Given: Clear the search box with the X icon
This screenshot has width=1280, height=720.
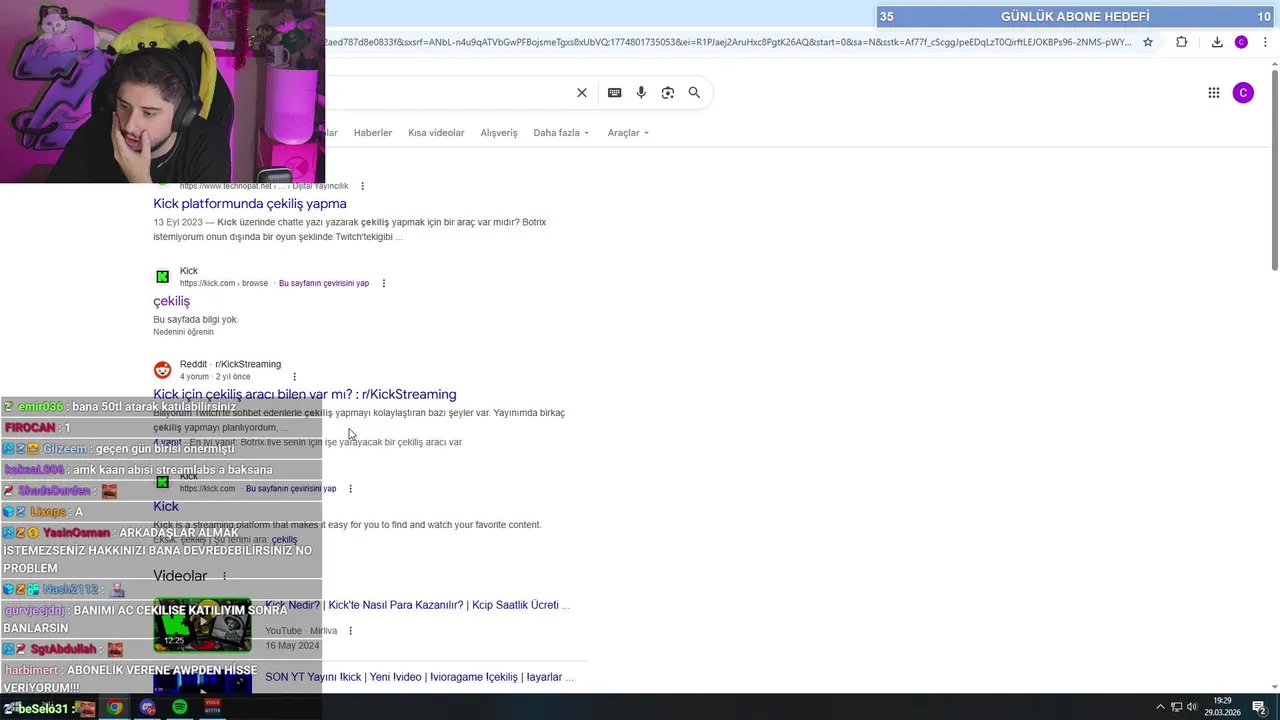Looking at the screenshot, I should pyautogui.click(x=582, y=93).
